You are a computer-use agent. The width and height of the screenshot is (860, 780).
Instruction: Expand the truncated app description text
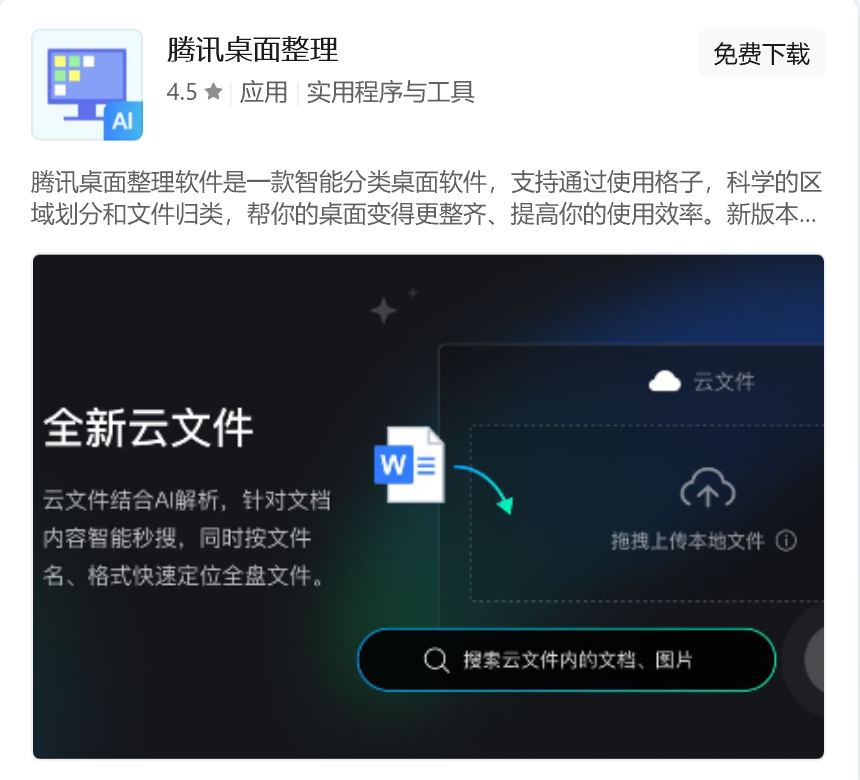426,198
